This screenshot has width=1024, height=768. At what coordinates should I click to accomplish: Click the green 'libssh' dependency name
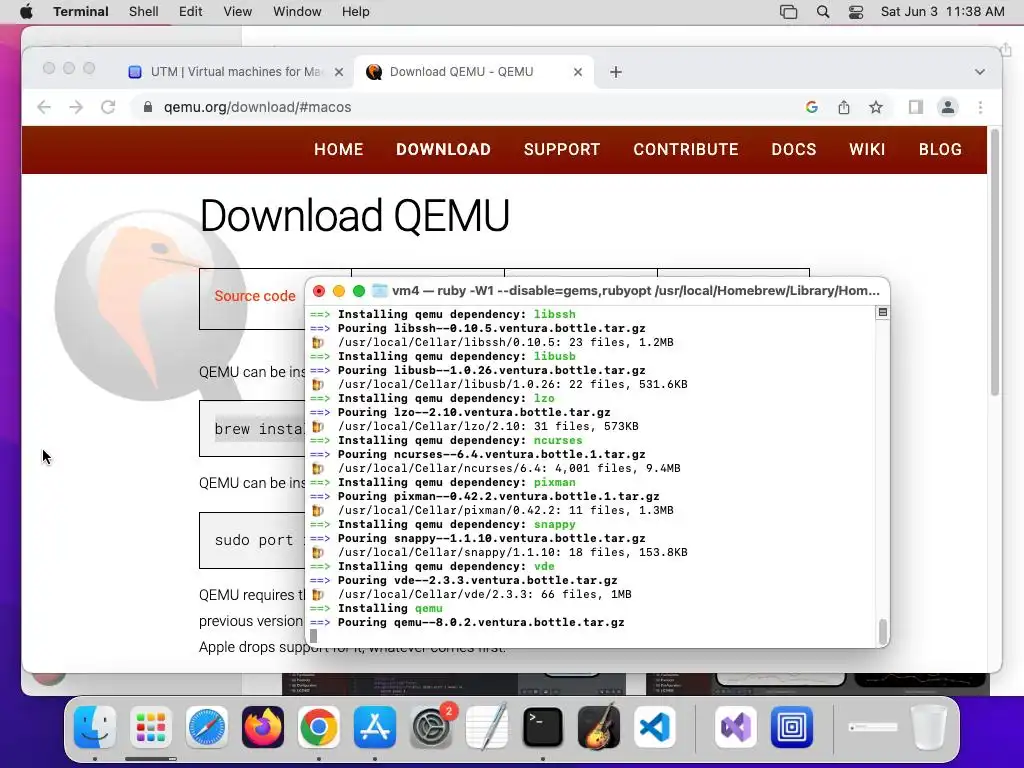click(x=554, y=314)
